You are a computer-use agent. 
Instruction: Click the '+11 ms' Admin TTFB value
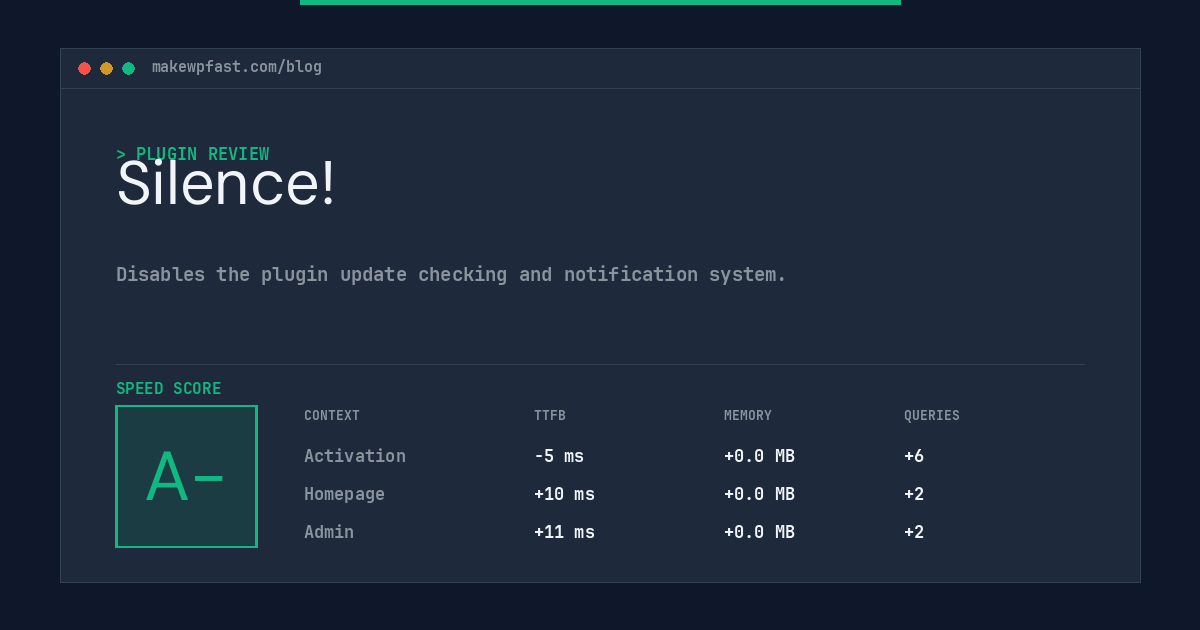point(564,532)
